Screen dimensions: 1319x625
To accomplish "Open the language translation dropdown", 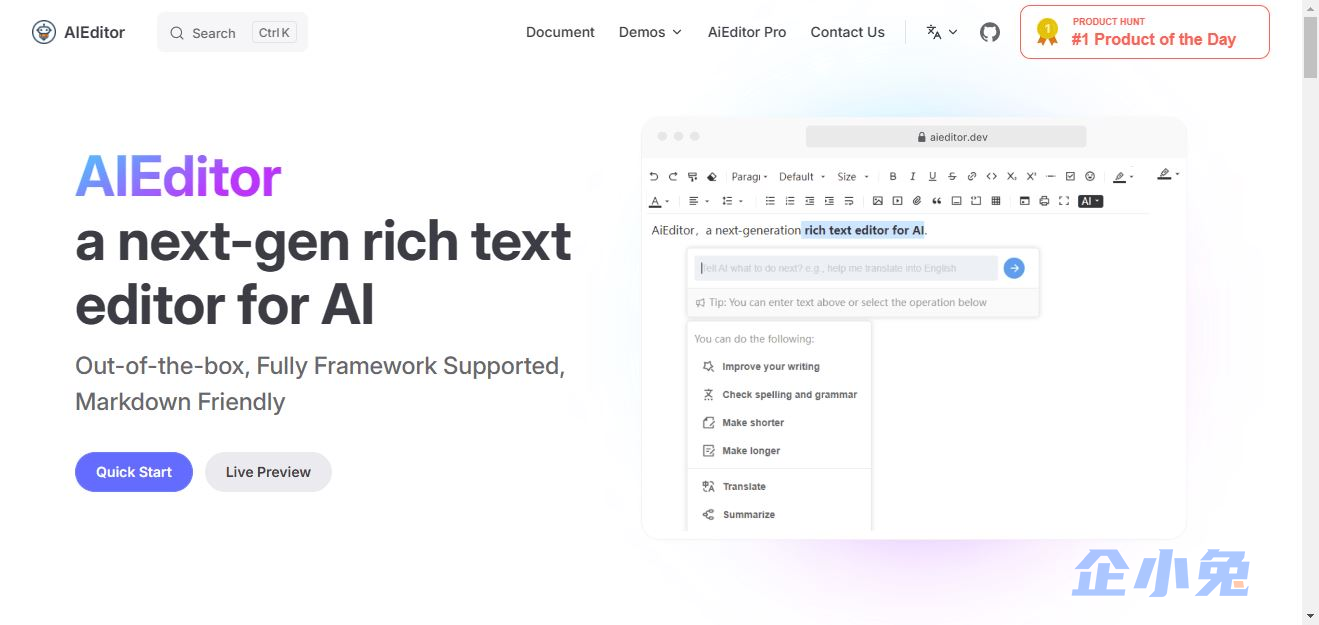I will click(941, 32).
